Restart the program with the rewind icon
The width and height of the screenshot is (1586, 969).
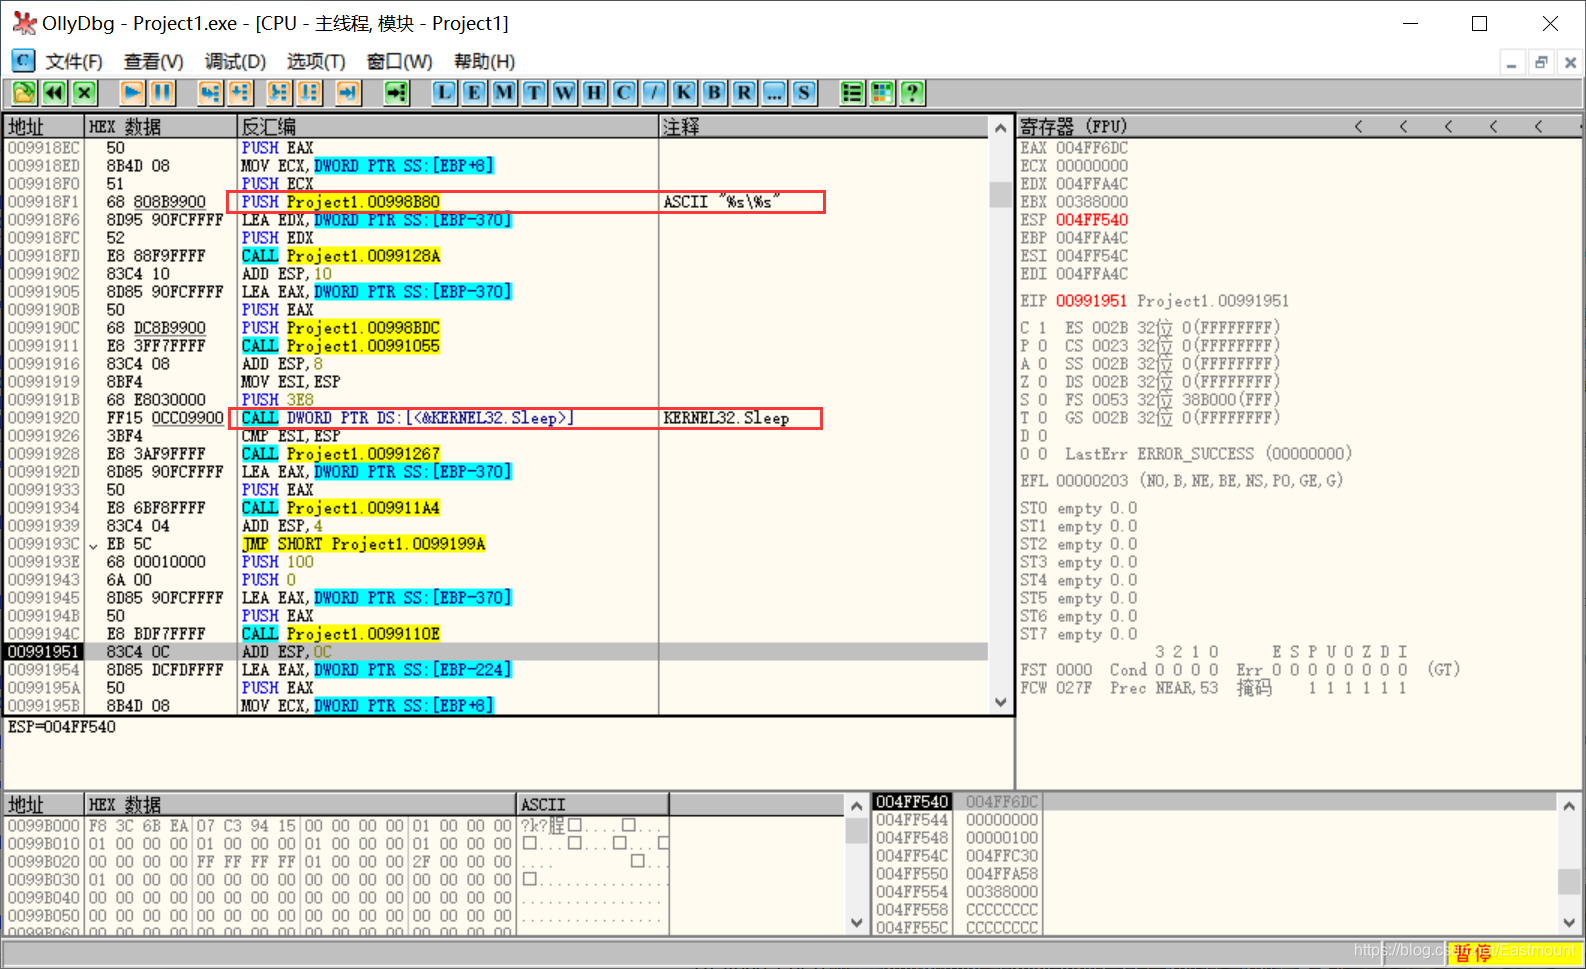coord(54,93)
